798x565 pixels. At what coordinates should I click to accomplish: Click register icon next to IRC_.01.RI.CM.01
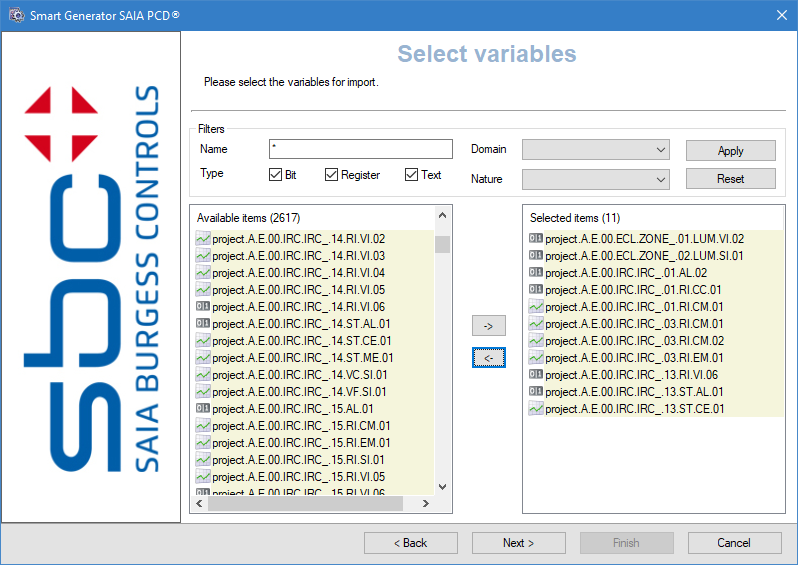pyautogui.click(x=536, y=307)
